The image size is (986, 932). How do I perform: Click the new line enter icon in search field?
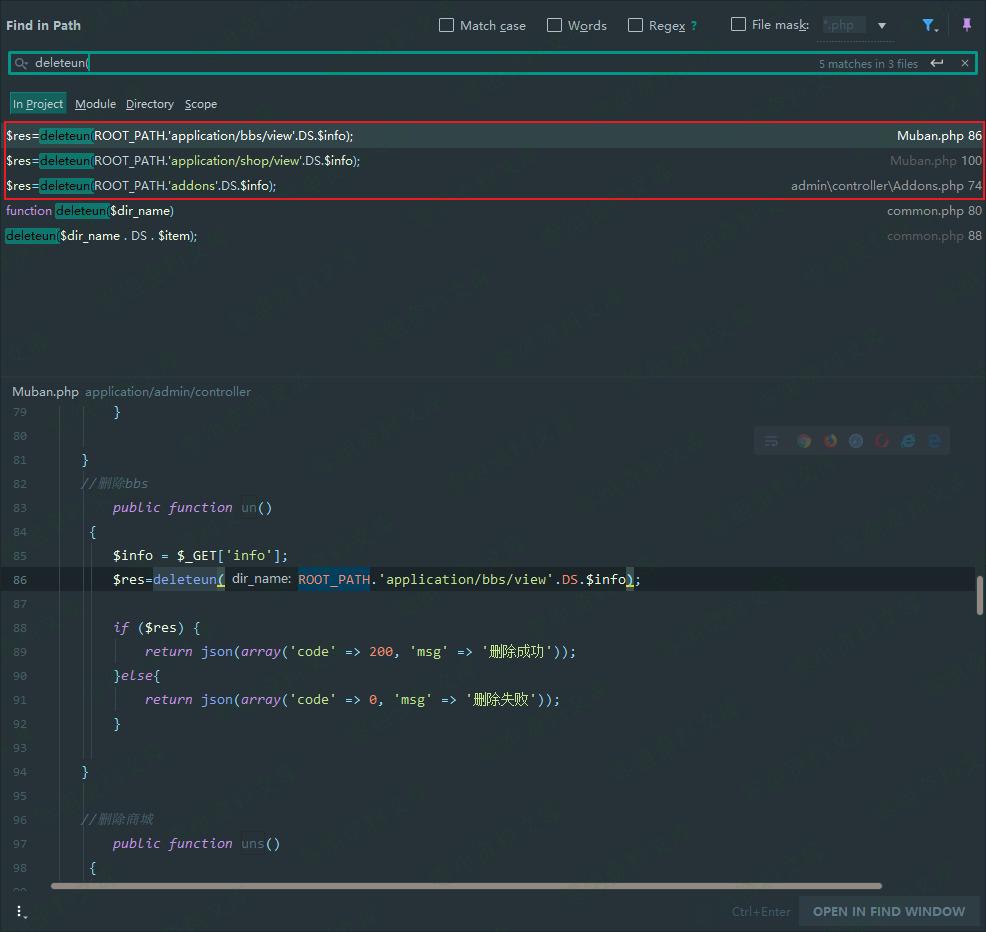click(x=937, y=63)
